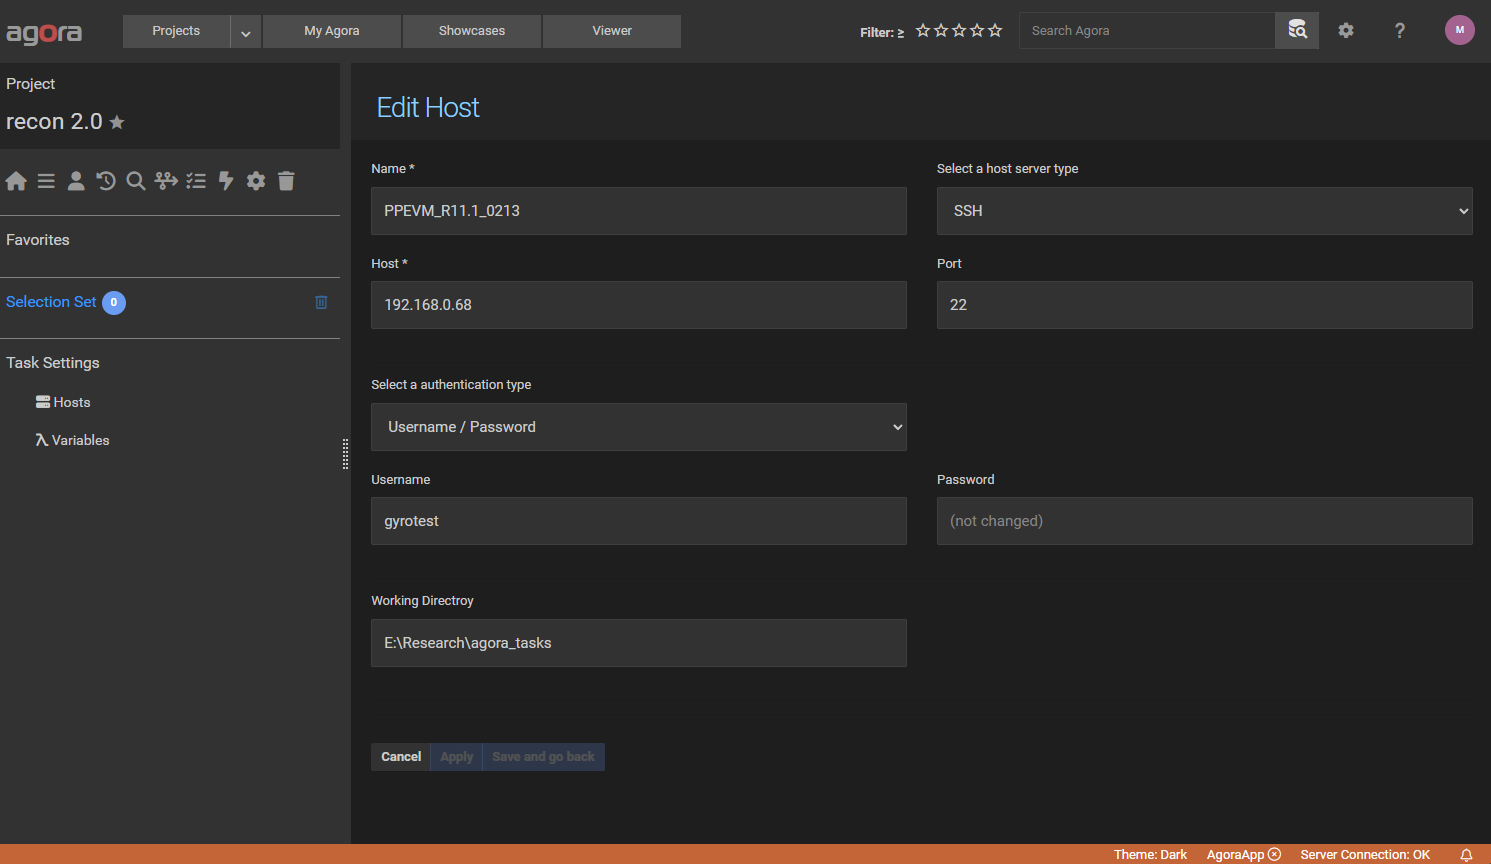Open the project history clock icon

(106, 181)
